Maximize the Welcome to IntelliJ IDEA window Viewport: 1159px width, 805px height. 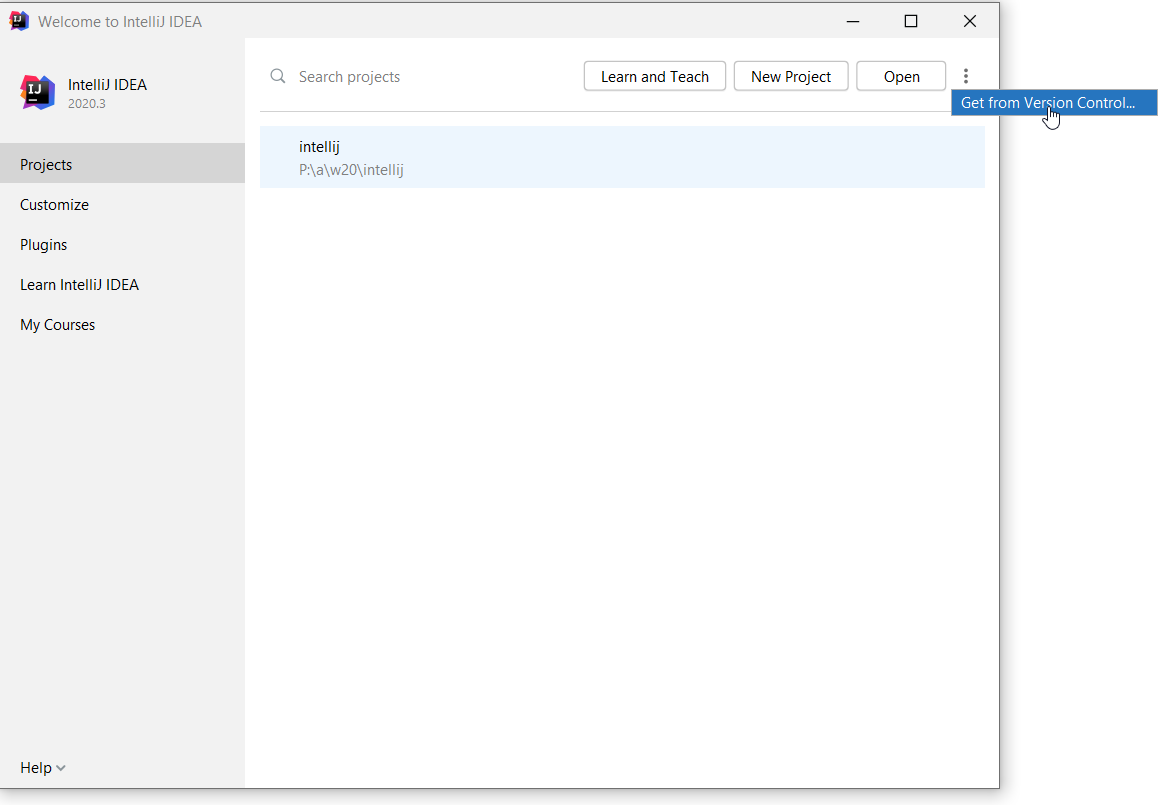tap(911, 21)
